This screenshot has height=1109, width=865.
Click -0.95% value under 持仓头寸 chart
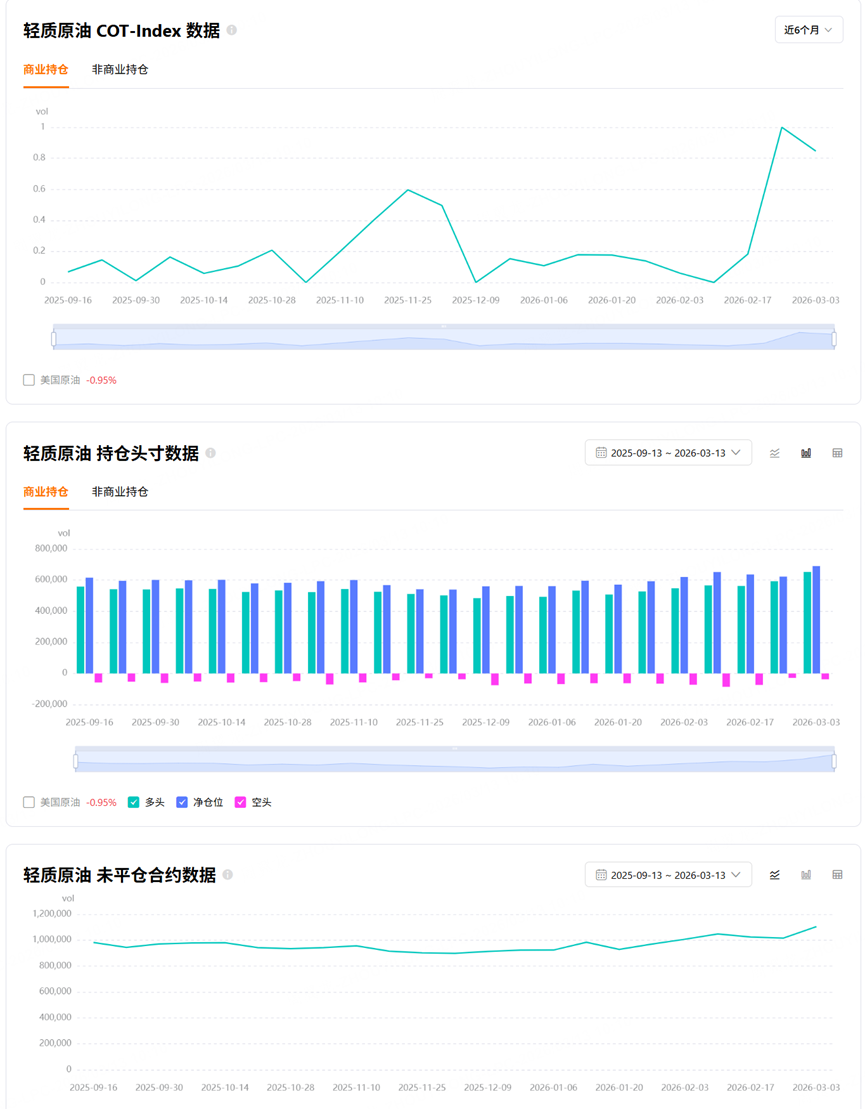[101, 803]
